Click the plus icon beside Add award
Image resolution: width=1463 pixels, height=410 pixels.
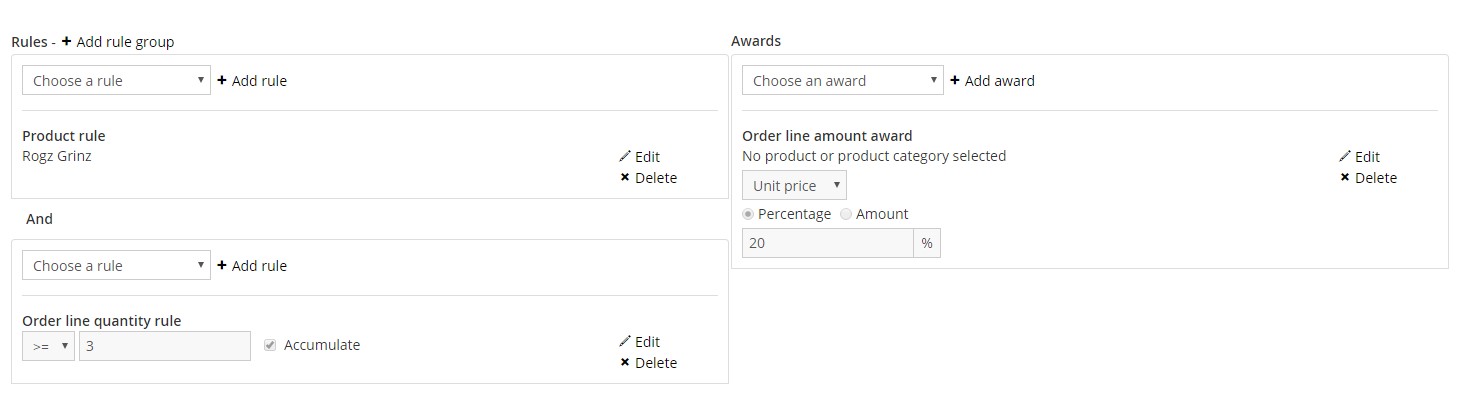(954, 81)
